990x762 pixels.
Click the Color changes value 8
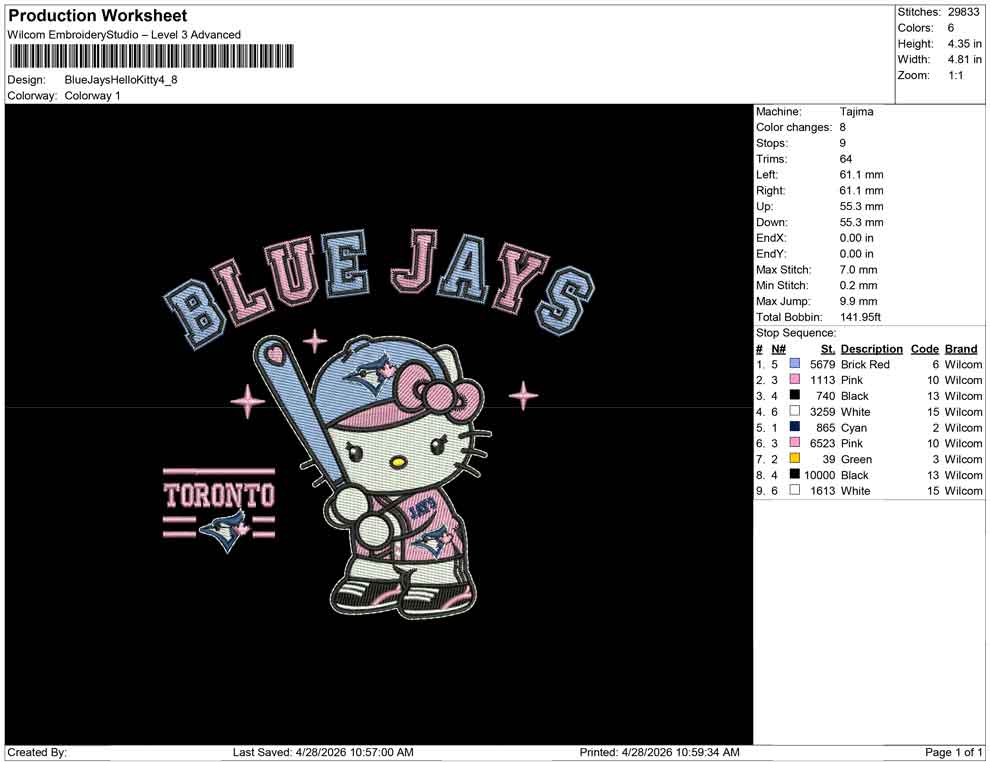tap(842, 128)
